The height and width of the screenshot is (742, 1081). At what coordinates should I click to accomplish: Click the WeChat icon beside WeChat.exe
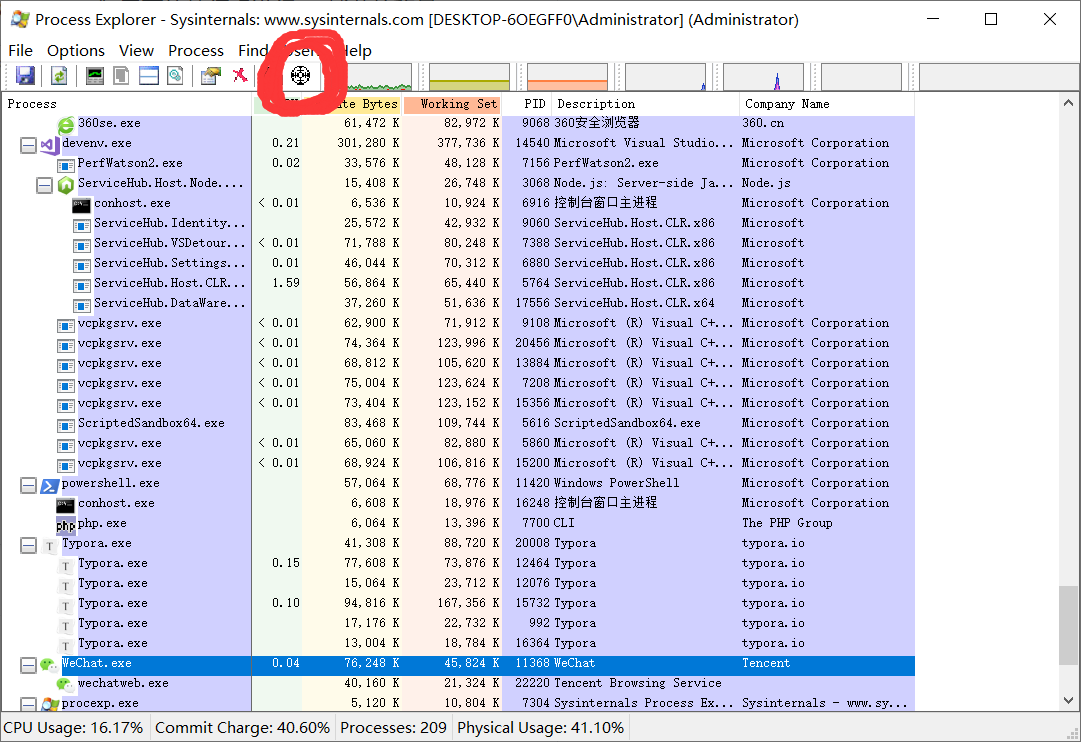[49, 665]
